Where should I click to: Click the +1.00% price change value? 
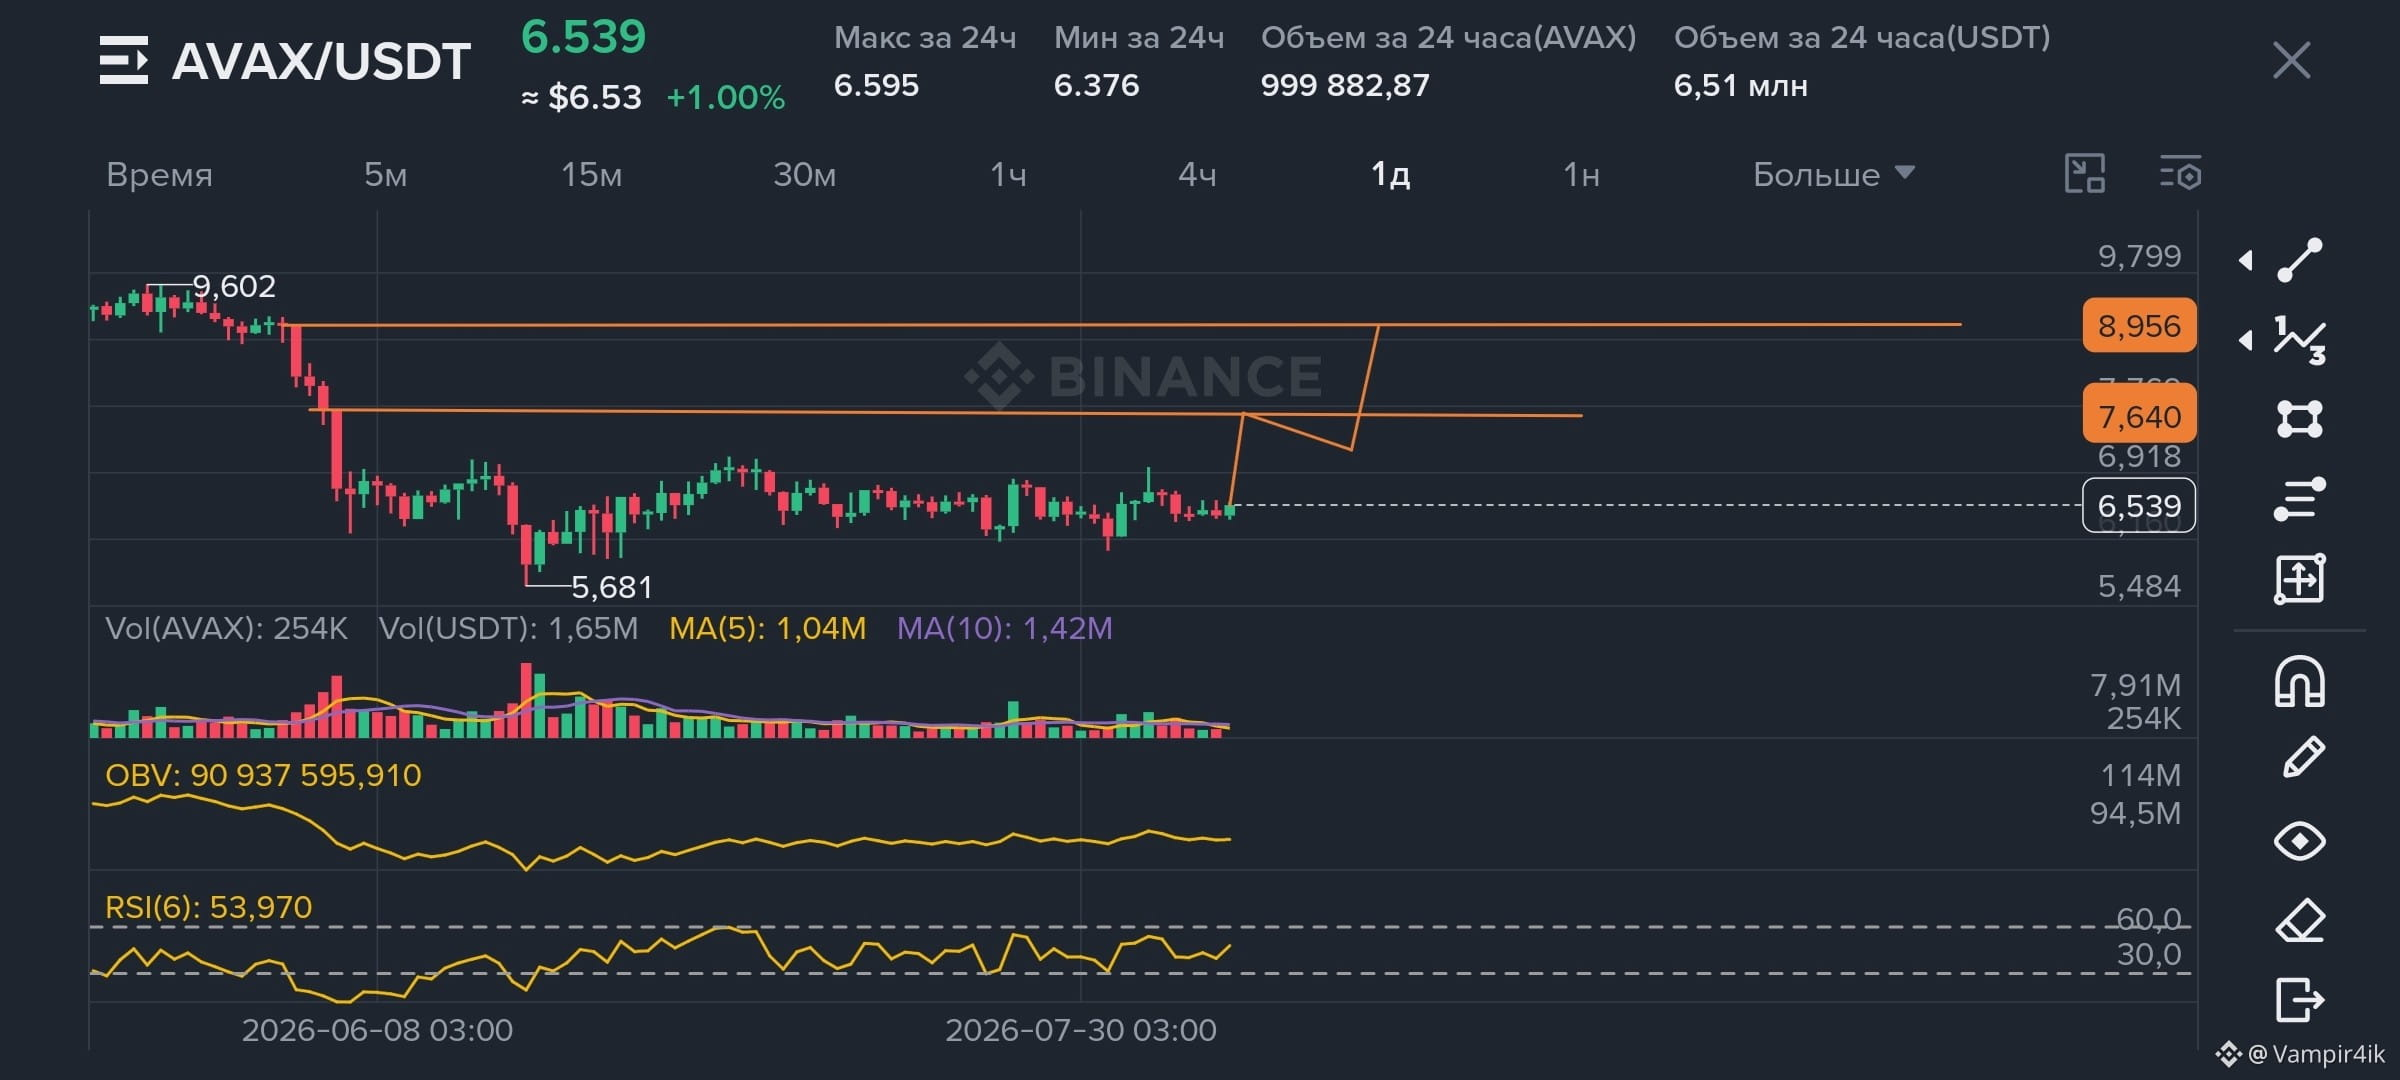(725, 97)
